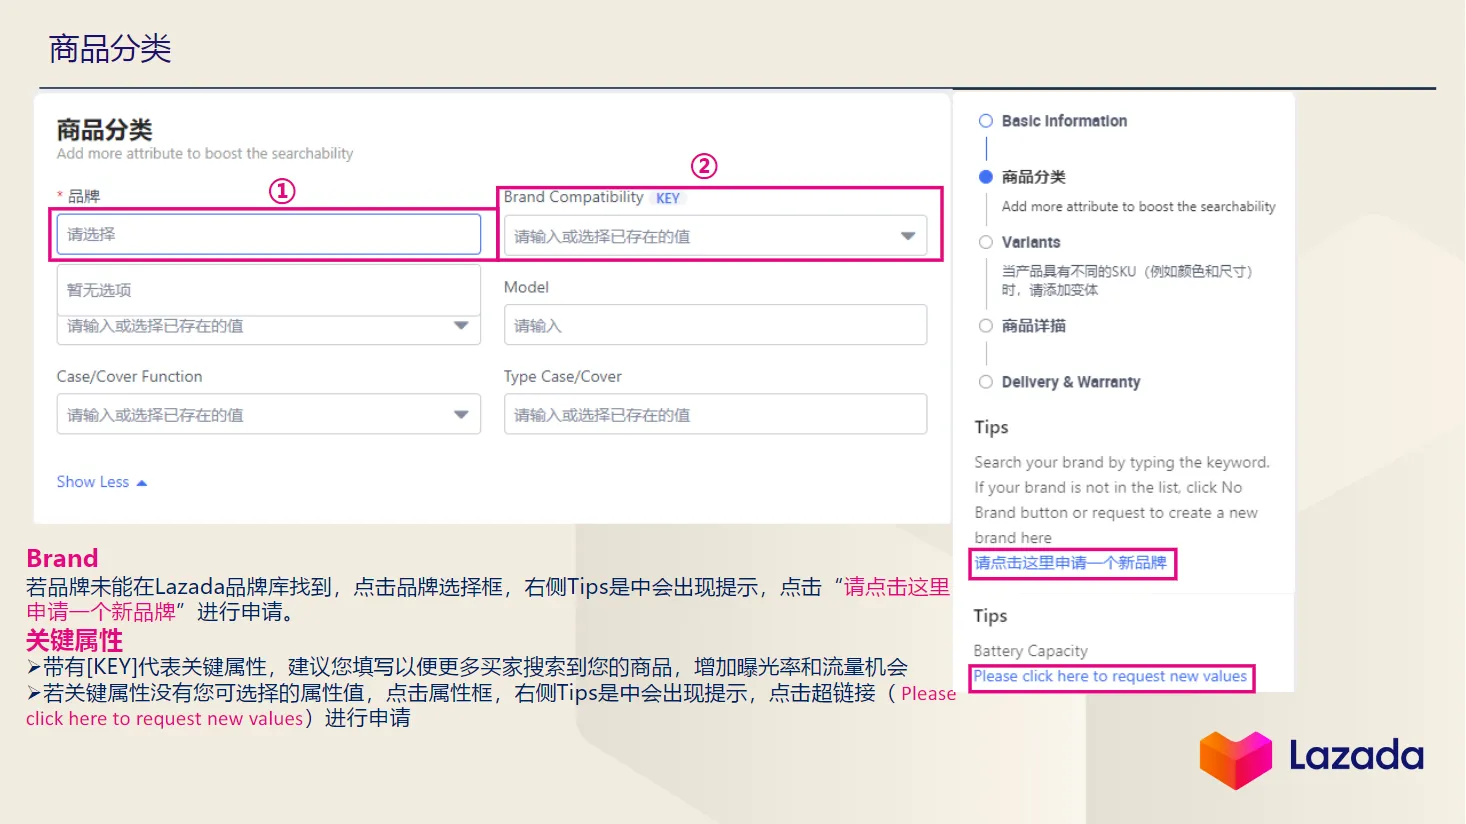Screen dimensions: 1466x824
Task: Open the 请点击这里申请一个新品牌 link
Action: point(1071,563)
